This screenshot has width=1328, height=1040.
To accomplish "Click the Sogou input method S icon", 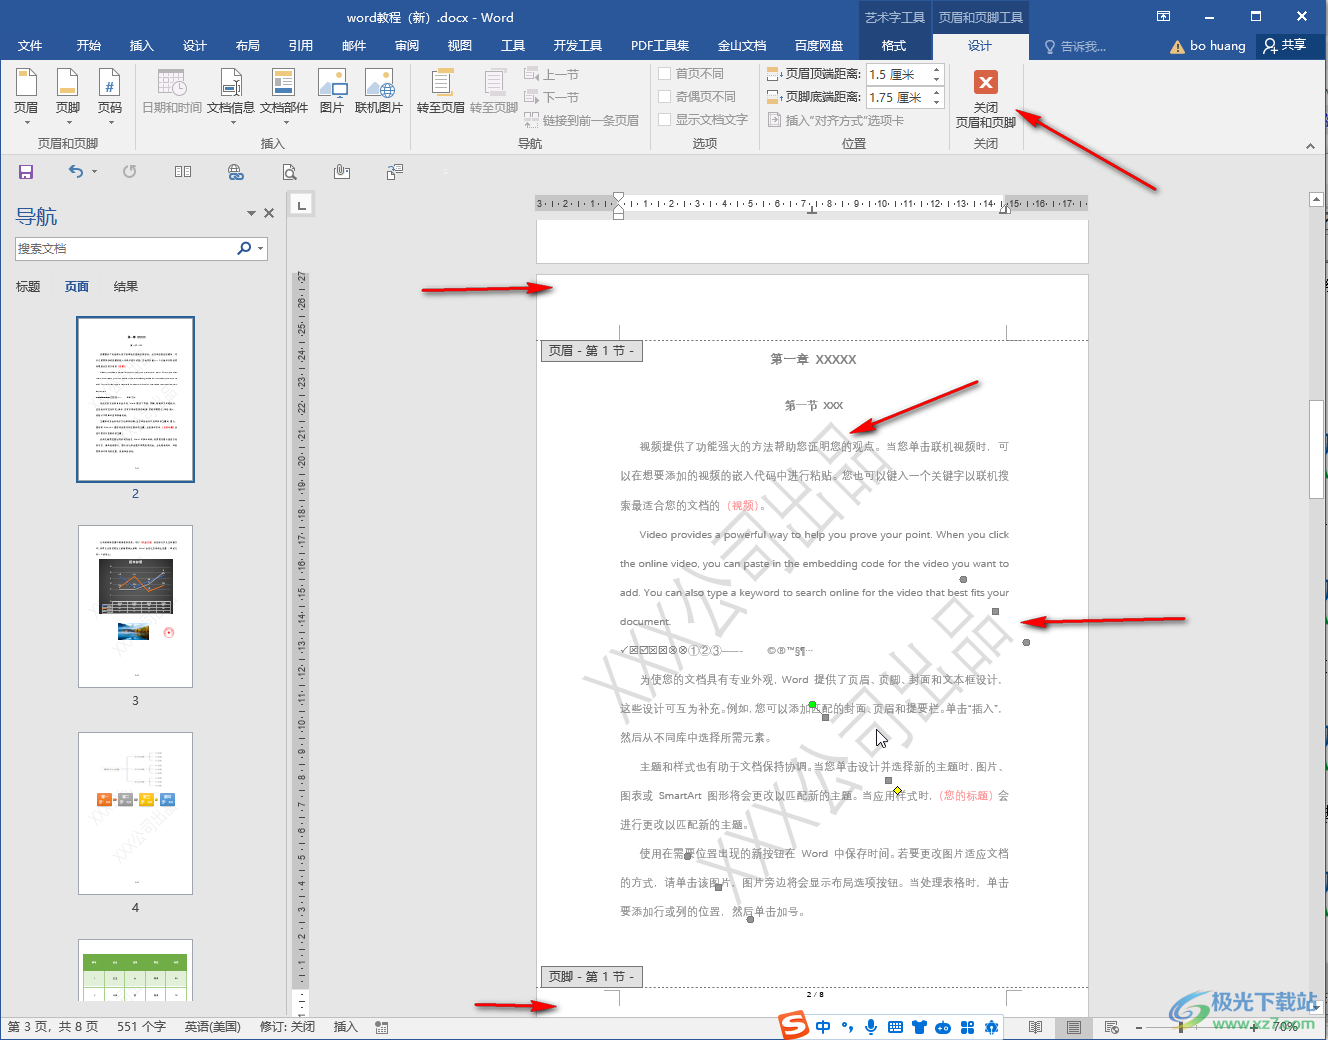I will [794, 1025].
